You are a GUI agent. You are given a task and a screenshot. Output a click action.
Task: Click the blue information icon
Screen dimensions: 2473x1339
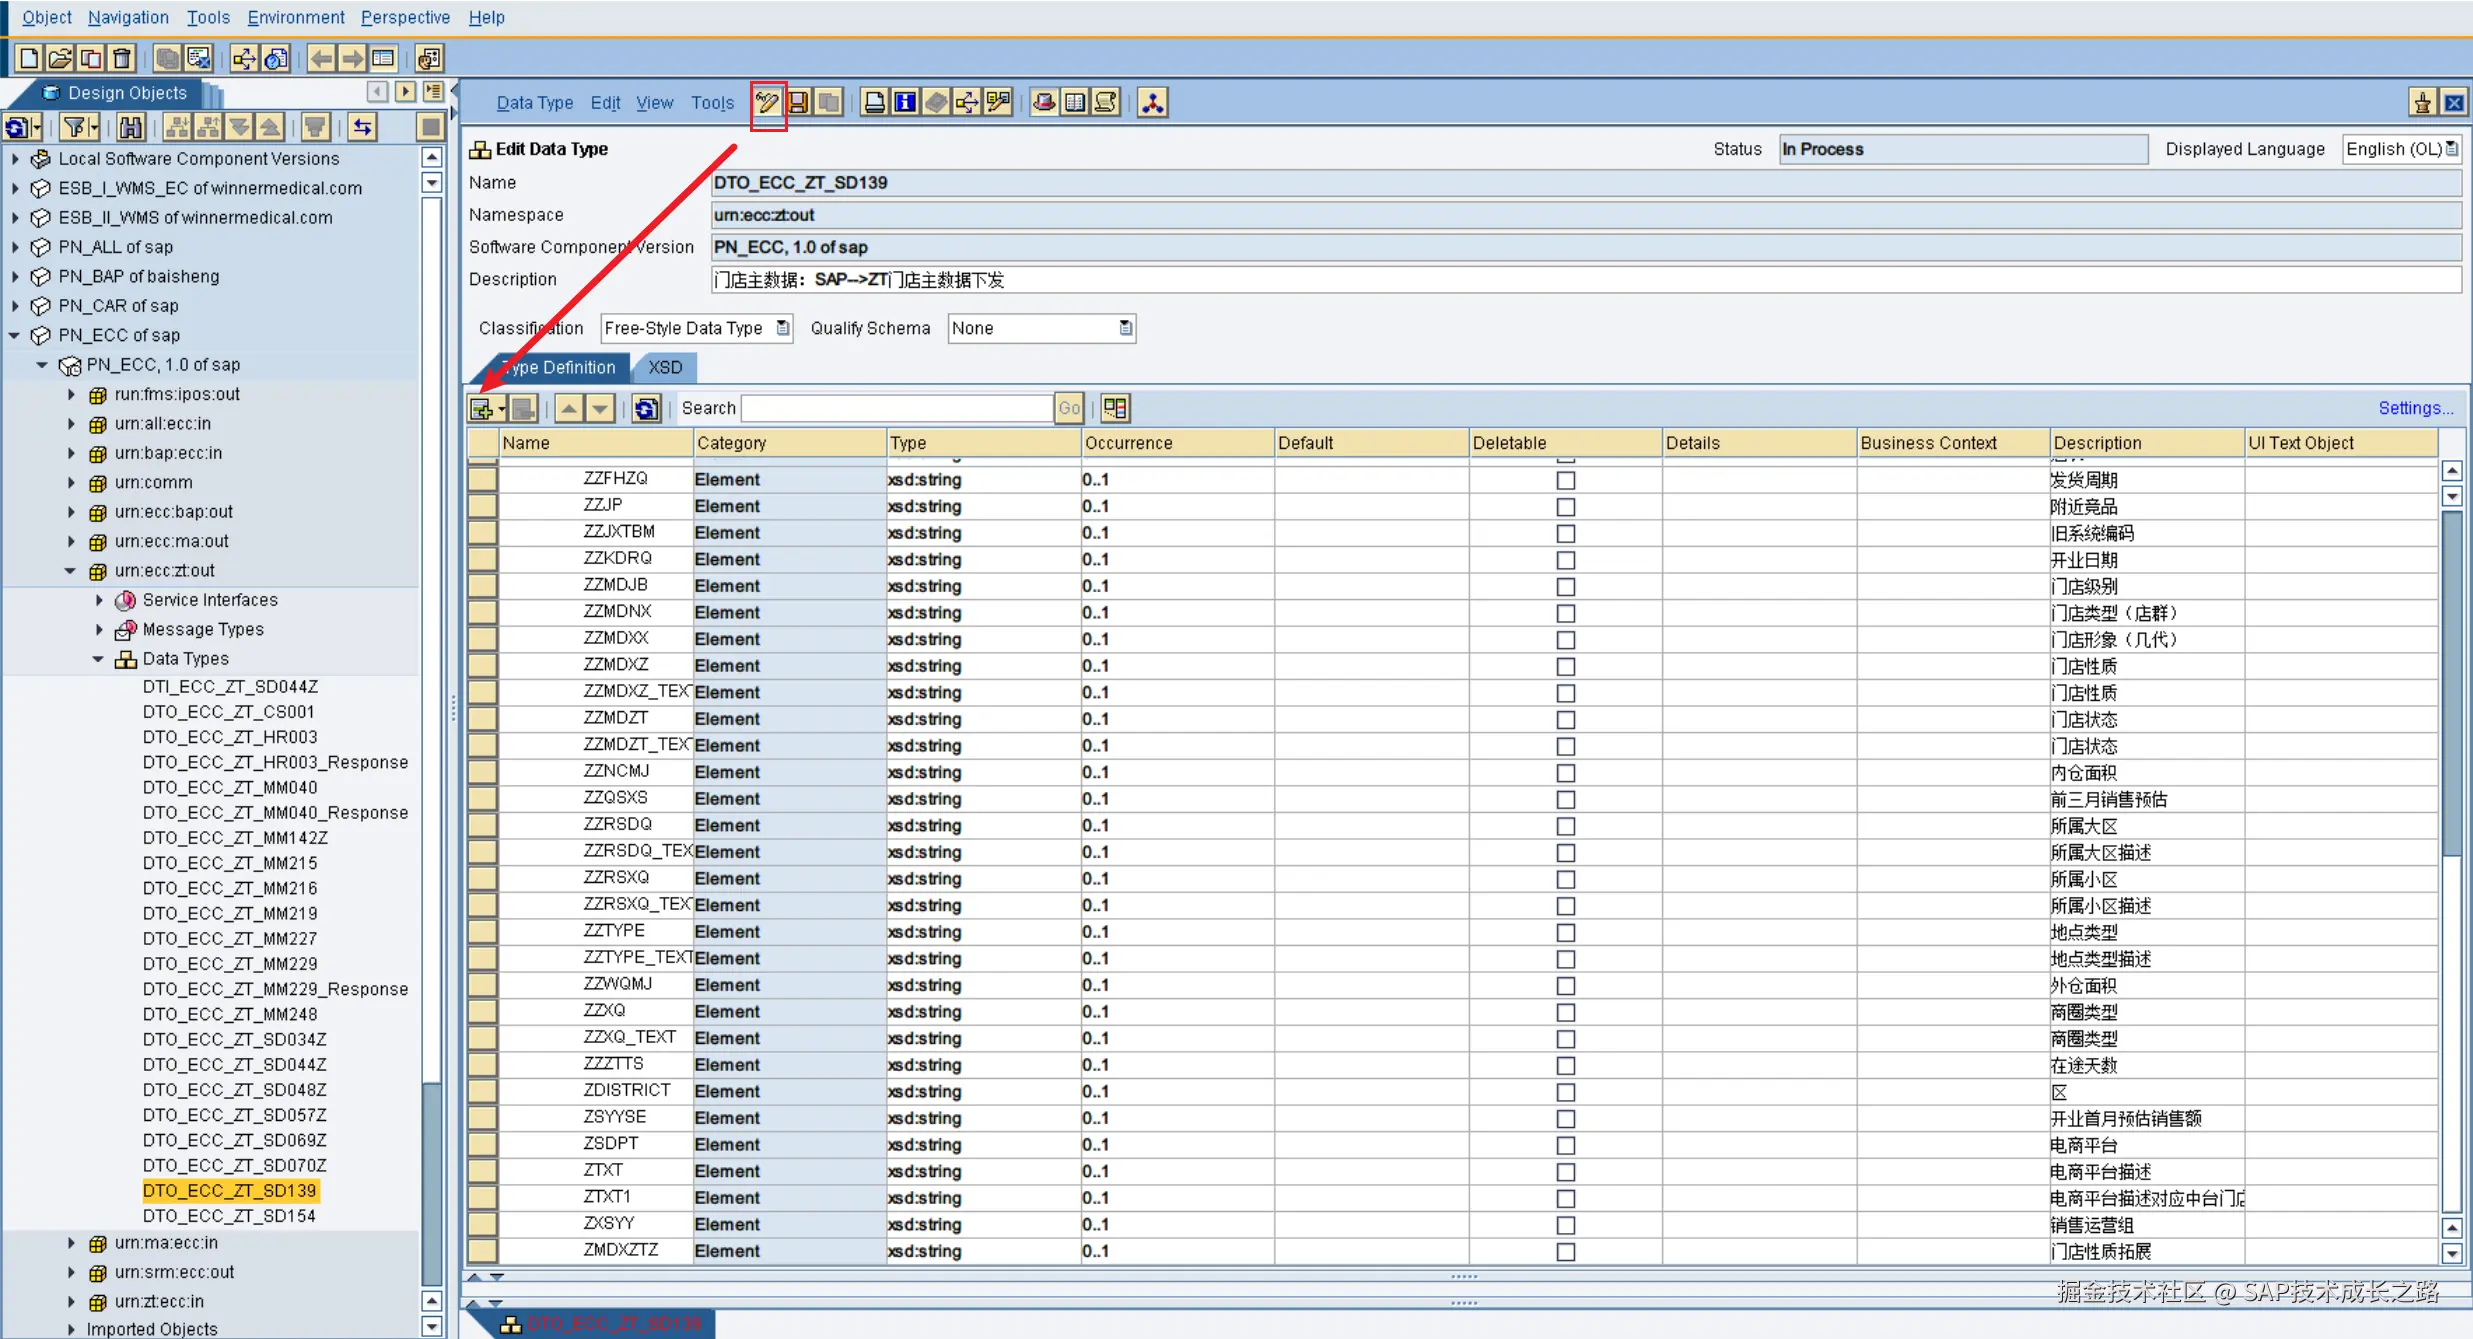905,103
